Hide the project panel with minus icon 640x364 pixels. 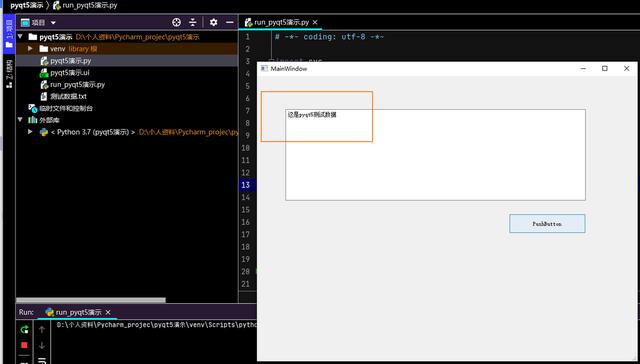click(230, 22)
